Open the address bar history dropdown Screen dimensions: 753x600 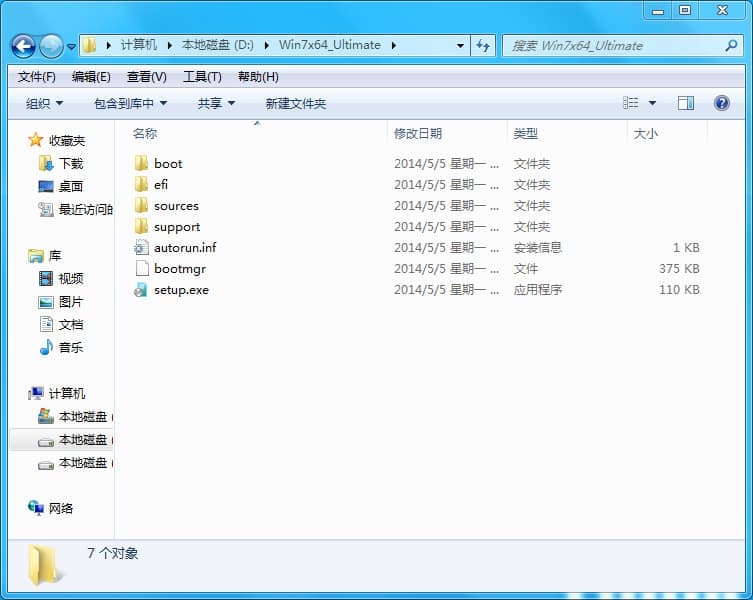(460, 46)
